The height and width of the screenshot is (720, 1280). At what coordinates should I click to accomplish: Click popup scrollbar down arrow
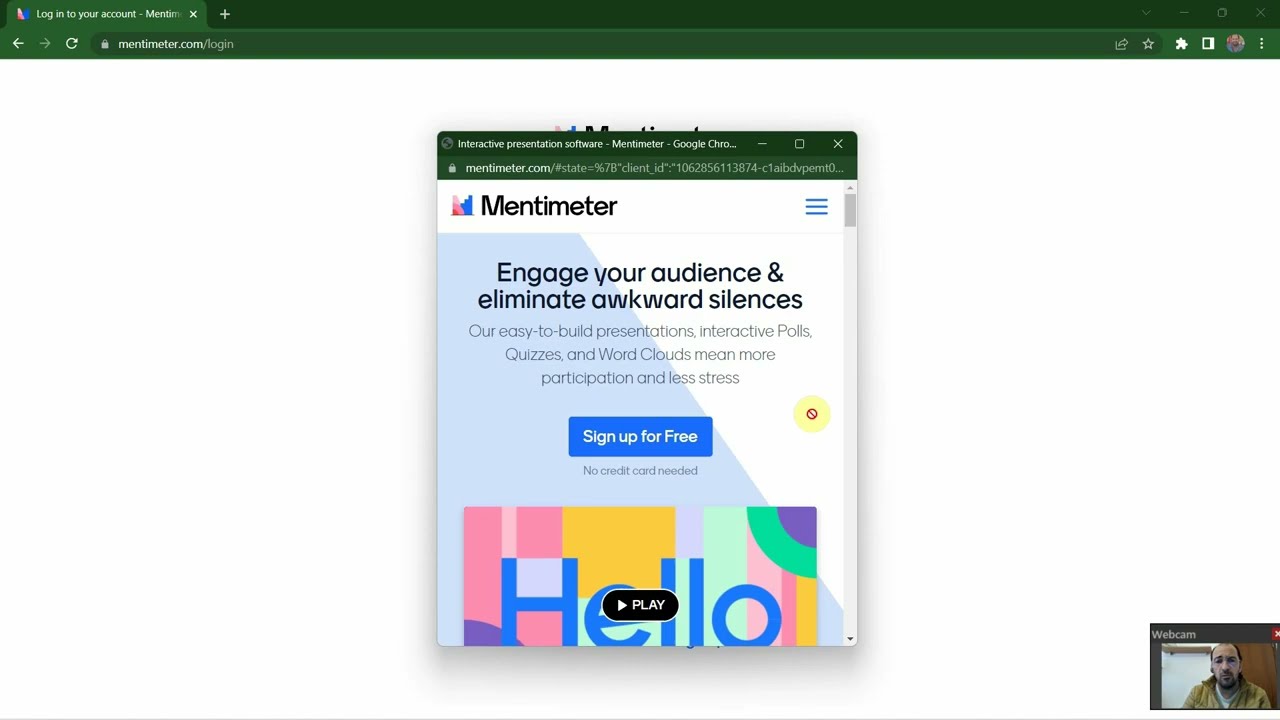(x=850, y=639)
